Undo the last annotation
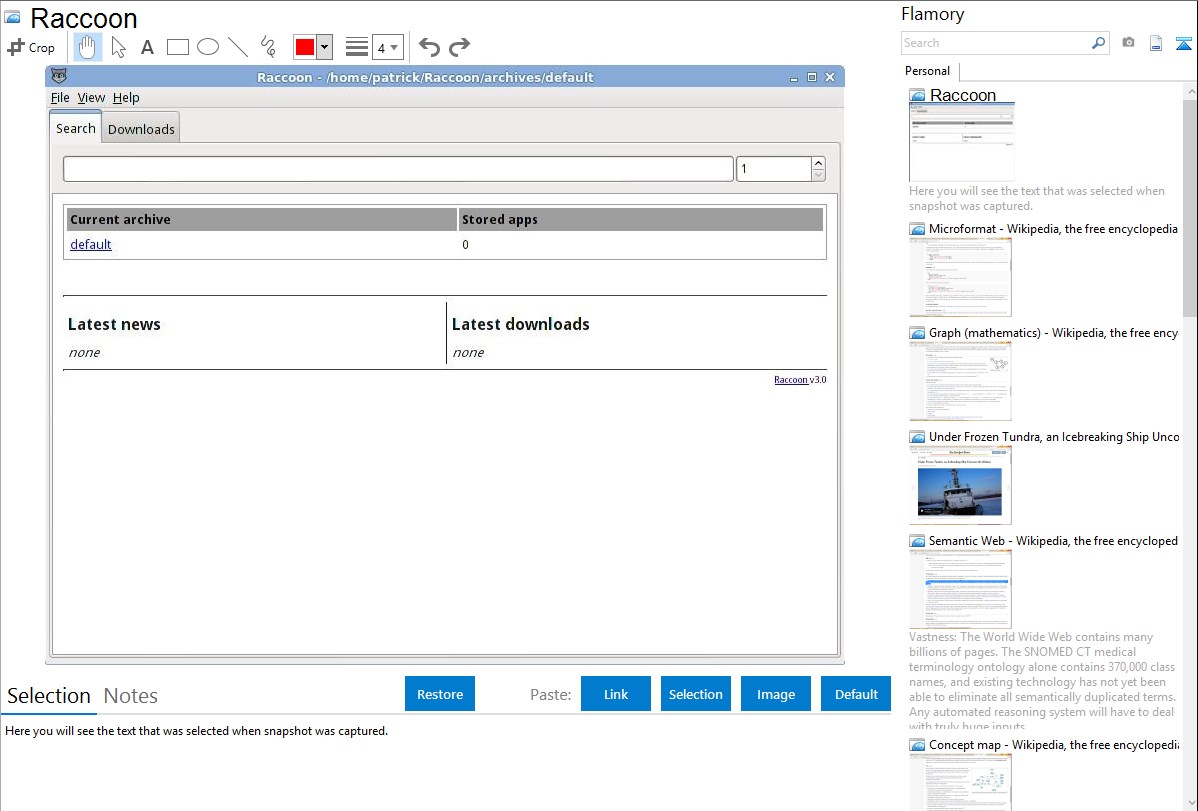This screenshot has height=811, width=1198. pyautogui.click(x=429, y=47)
